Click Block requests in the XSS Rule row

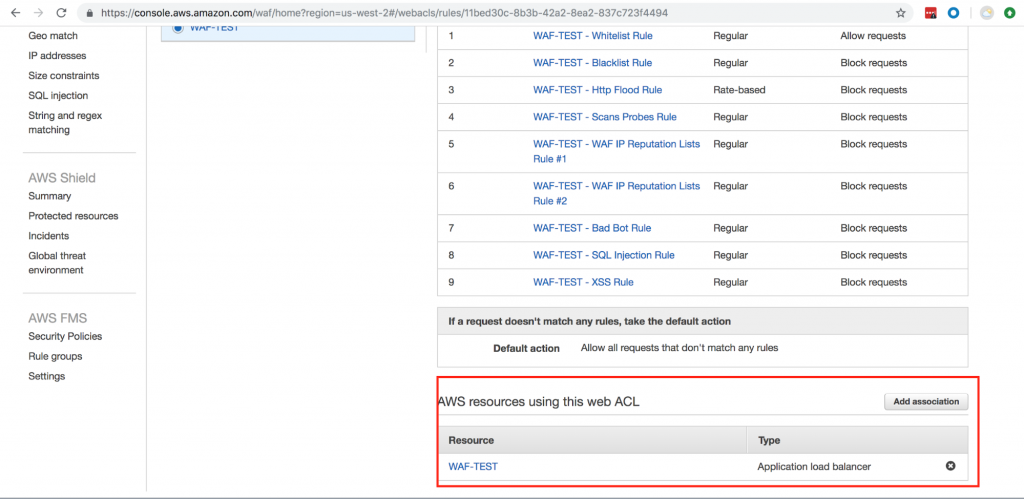click(x=873, y=282)
